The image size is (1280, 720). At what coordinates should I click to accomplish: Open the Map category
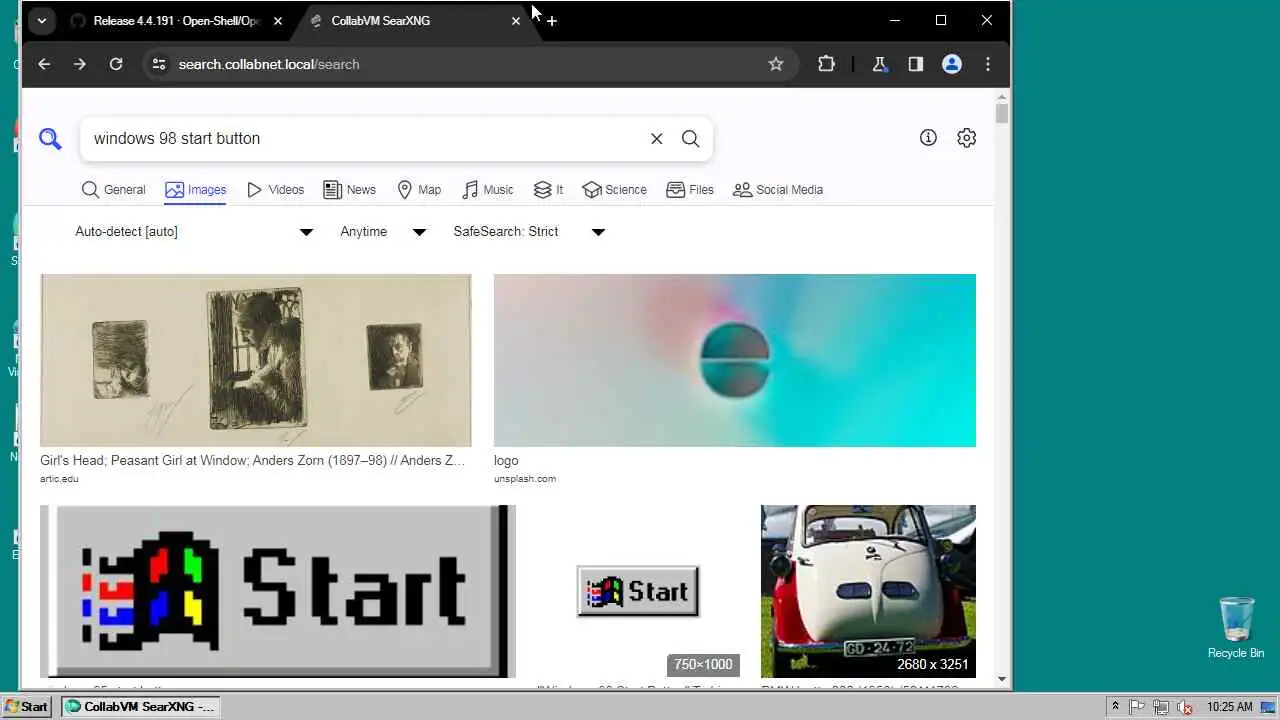419,190
